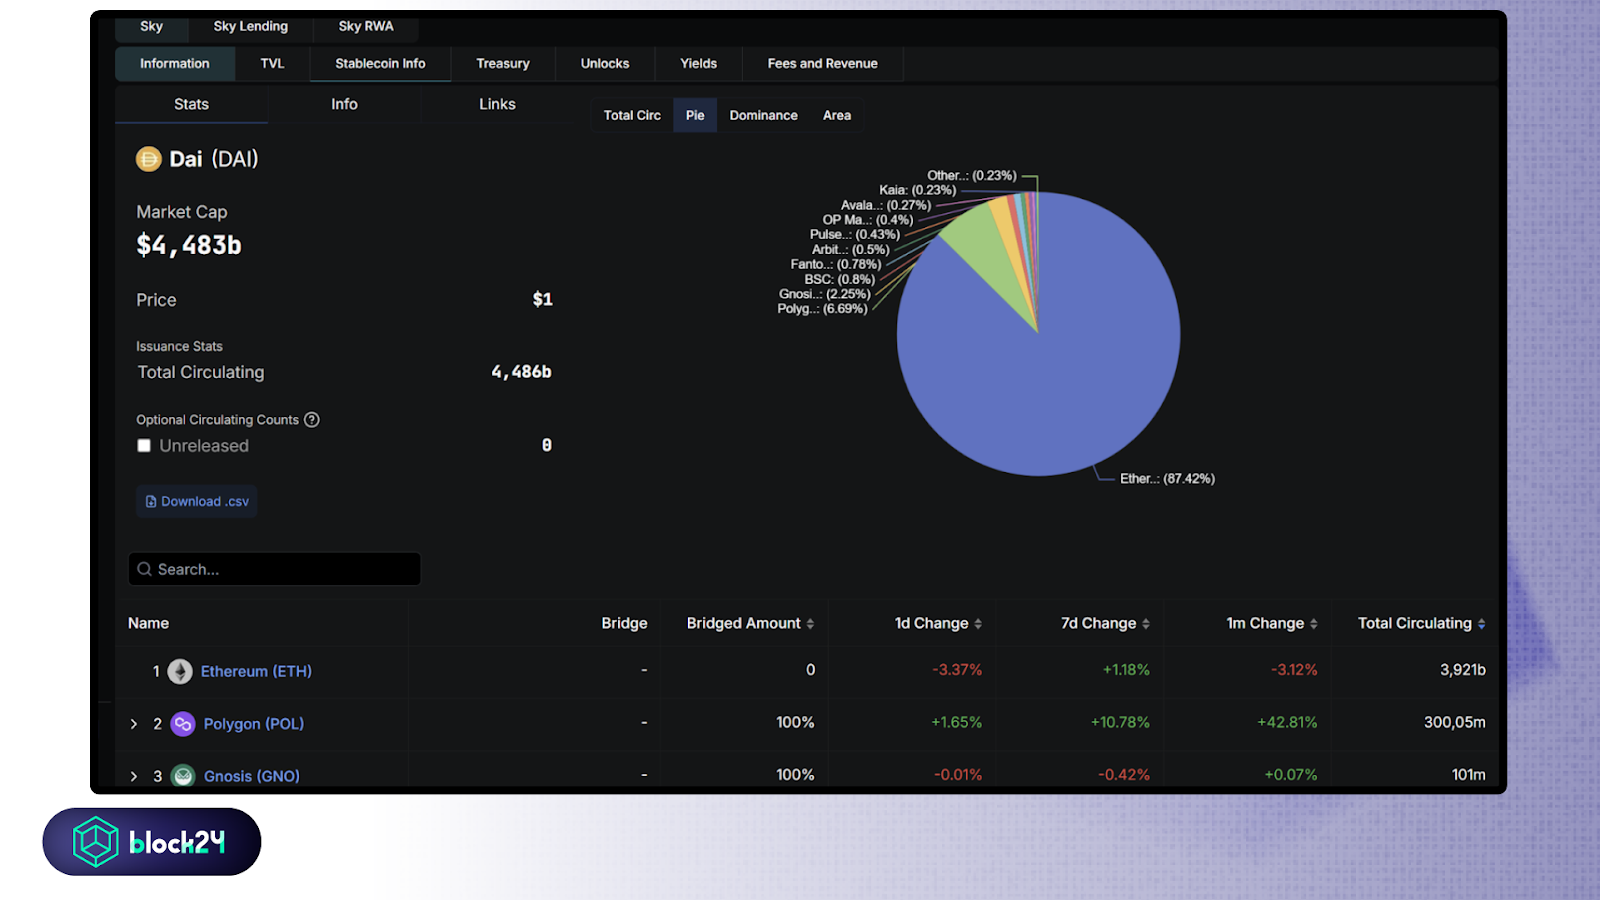Open the TVL tab

pos(272,63)
